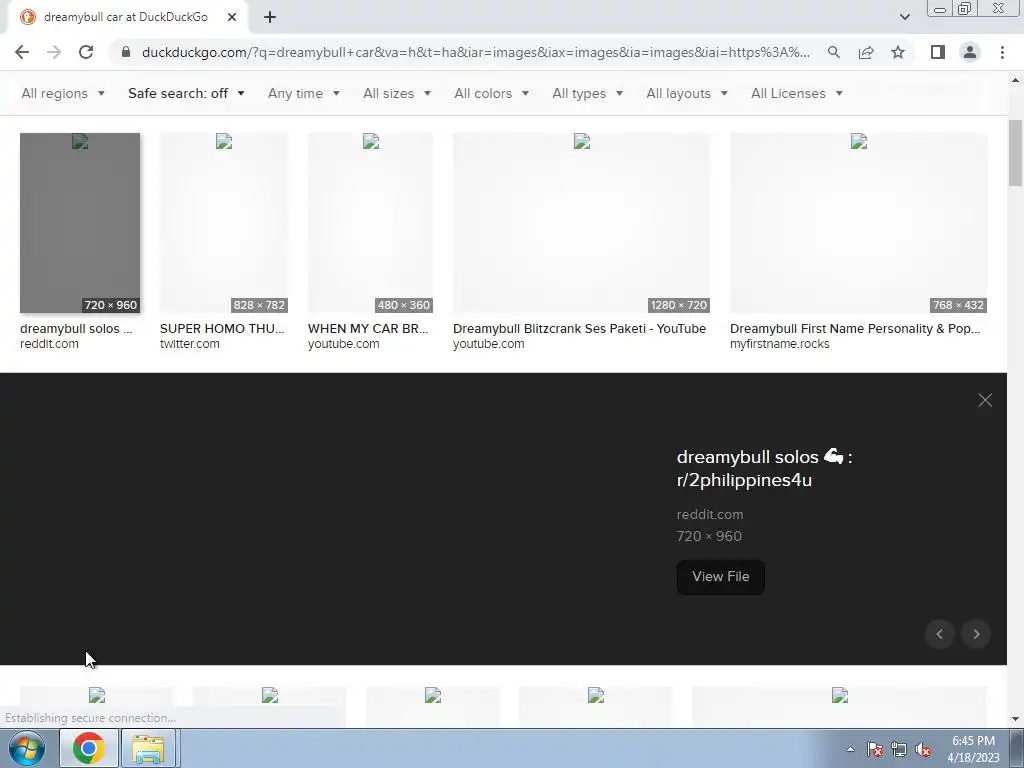Select the 768 × 432 myfirstname.rocks thumbnail
The width and height of the screenshot is (1024, 768).
[x=859, y=223]
